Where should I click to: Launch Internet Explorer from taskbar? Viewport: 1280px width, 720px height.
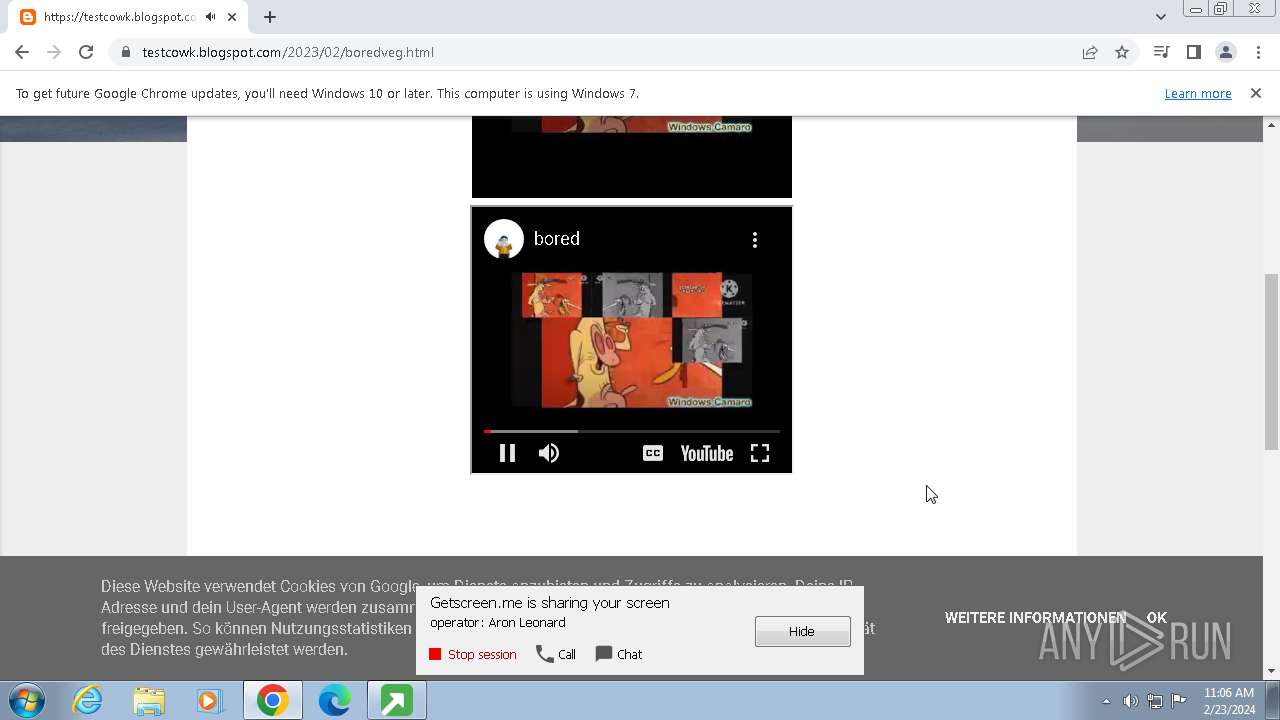coord(88,701)
